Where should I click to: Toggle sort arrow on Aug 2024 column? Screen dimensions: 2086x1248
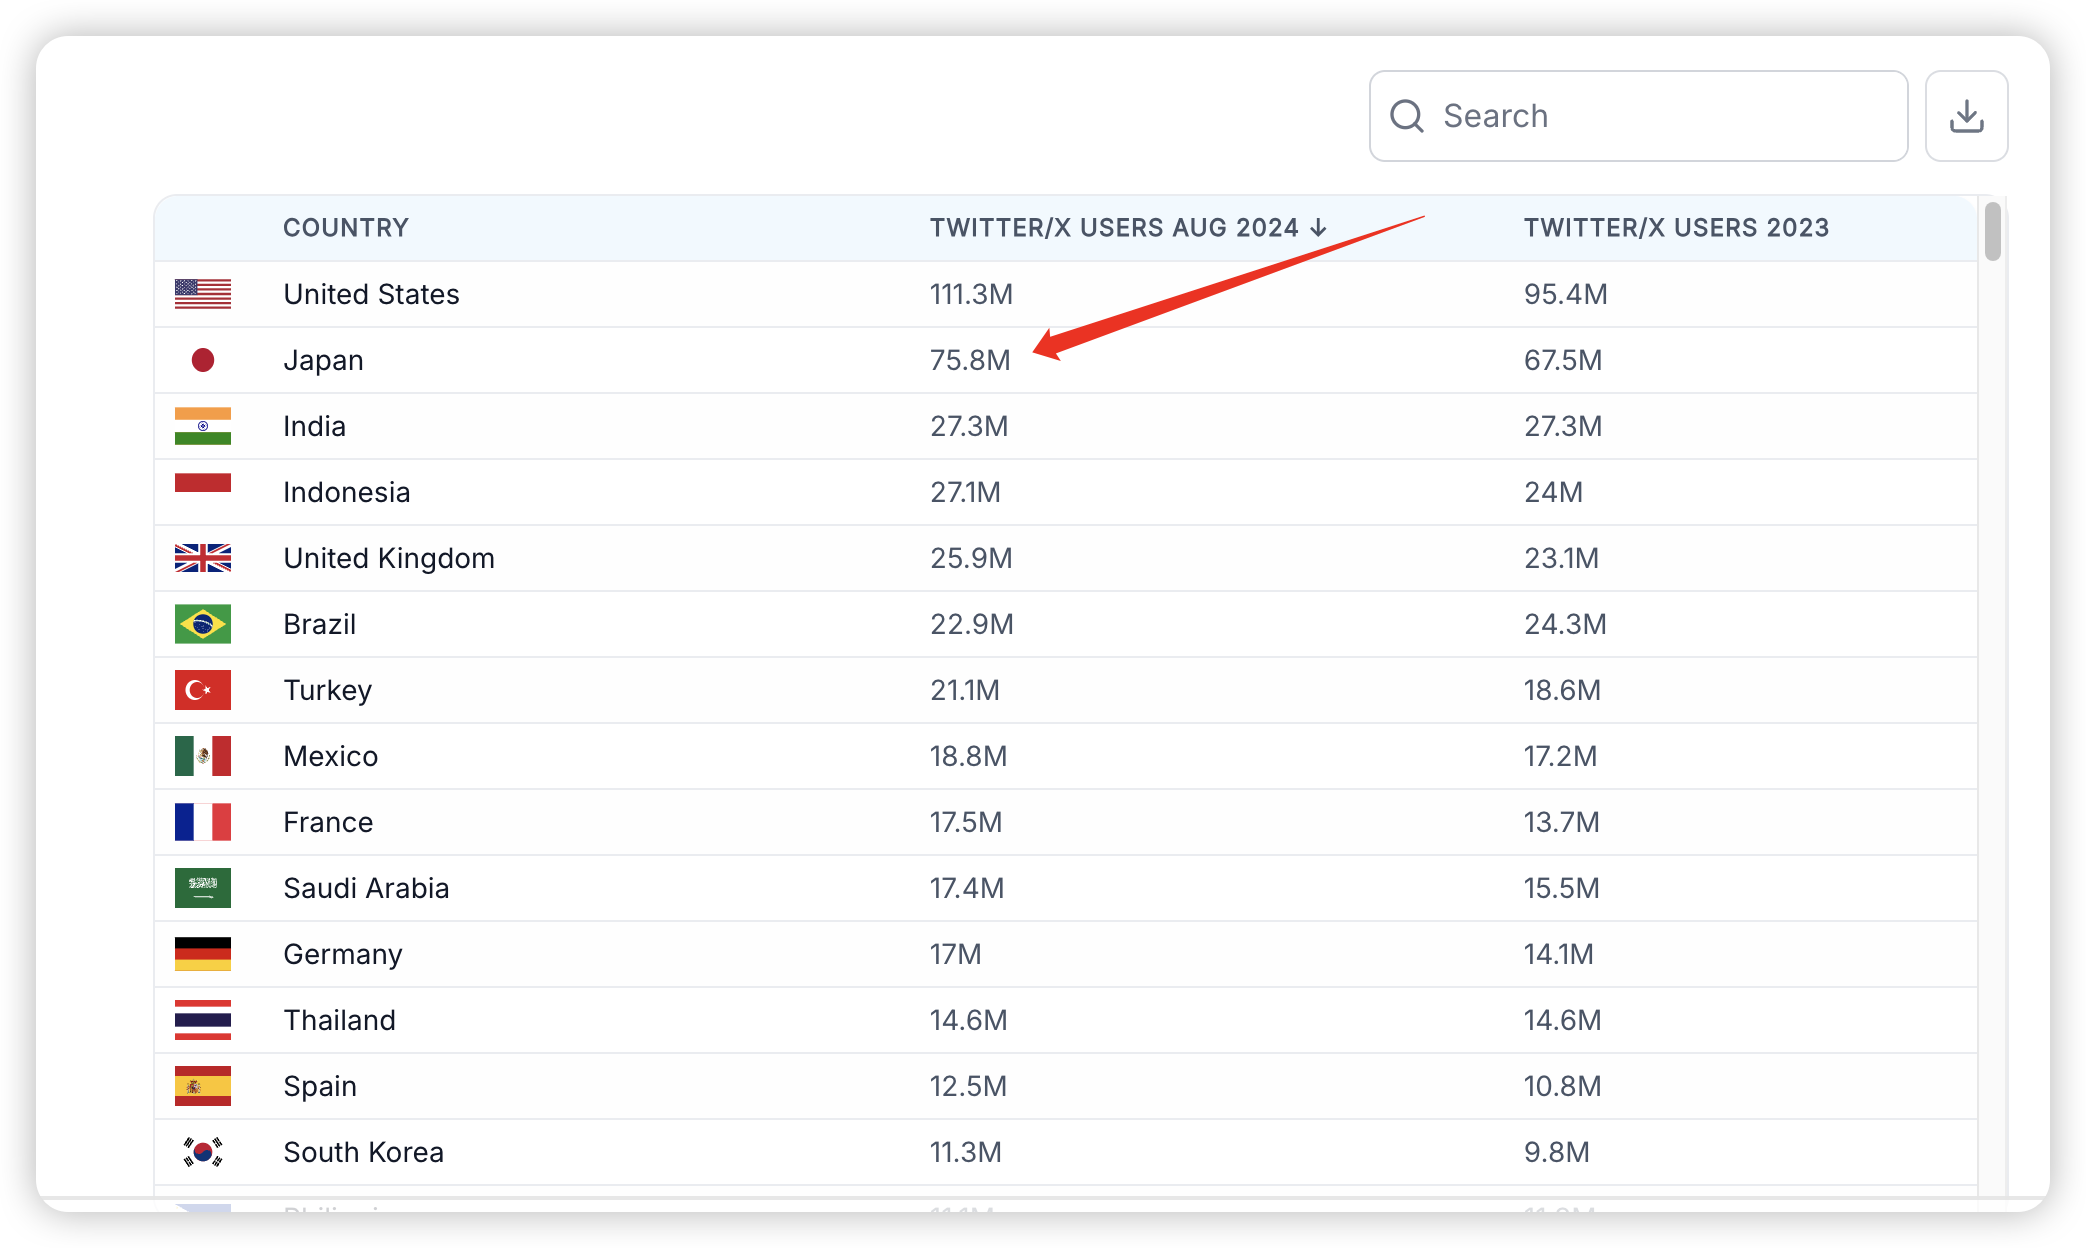coord(1319,228)
